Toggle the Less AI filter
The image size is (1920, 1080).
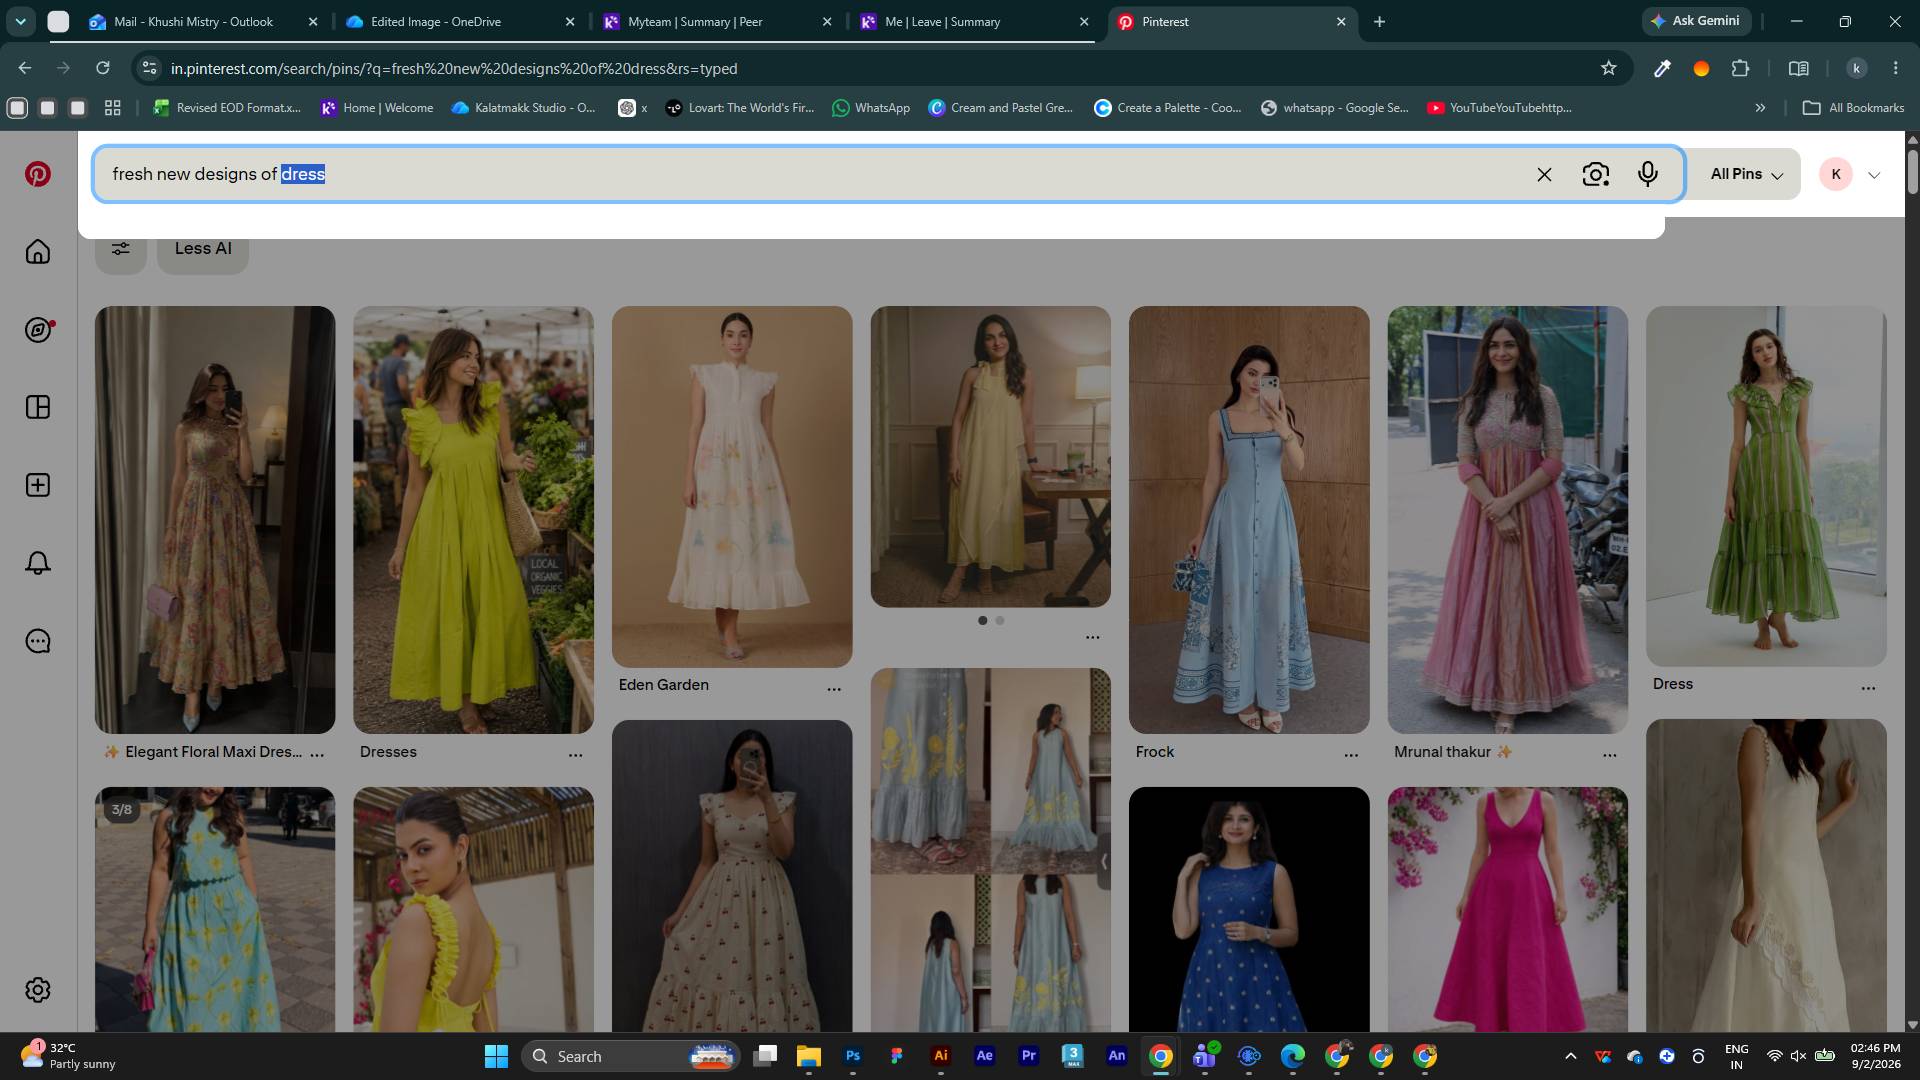(203, 248)
